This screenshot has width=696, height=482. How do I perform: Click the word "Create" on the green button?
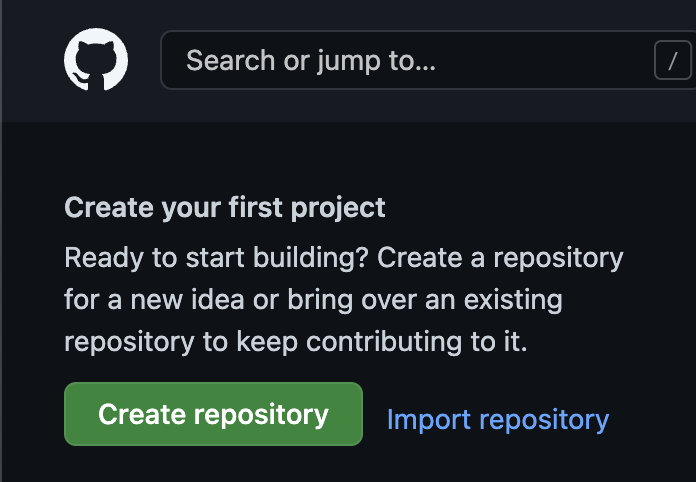(x=140, y=414)
